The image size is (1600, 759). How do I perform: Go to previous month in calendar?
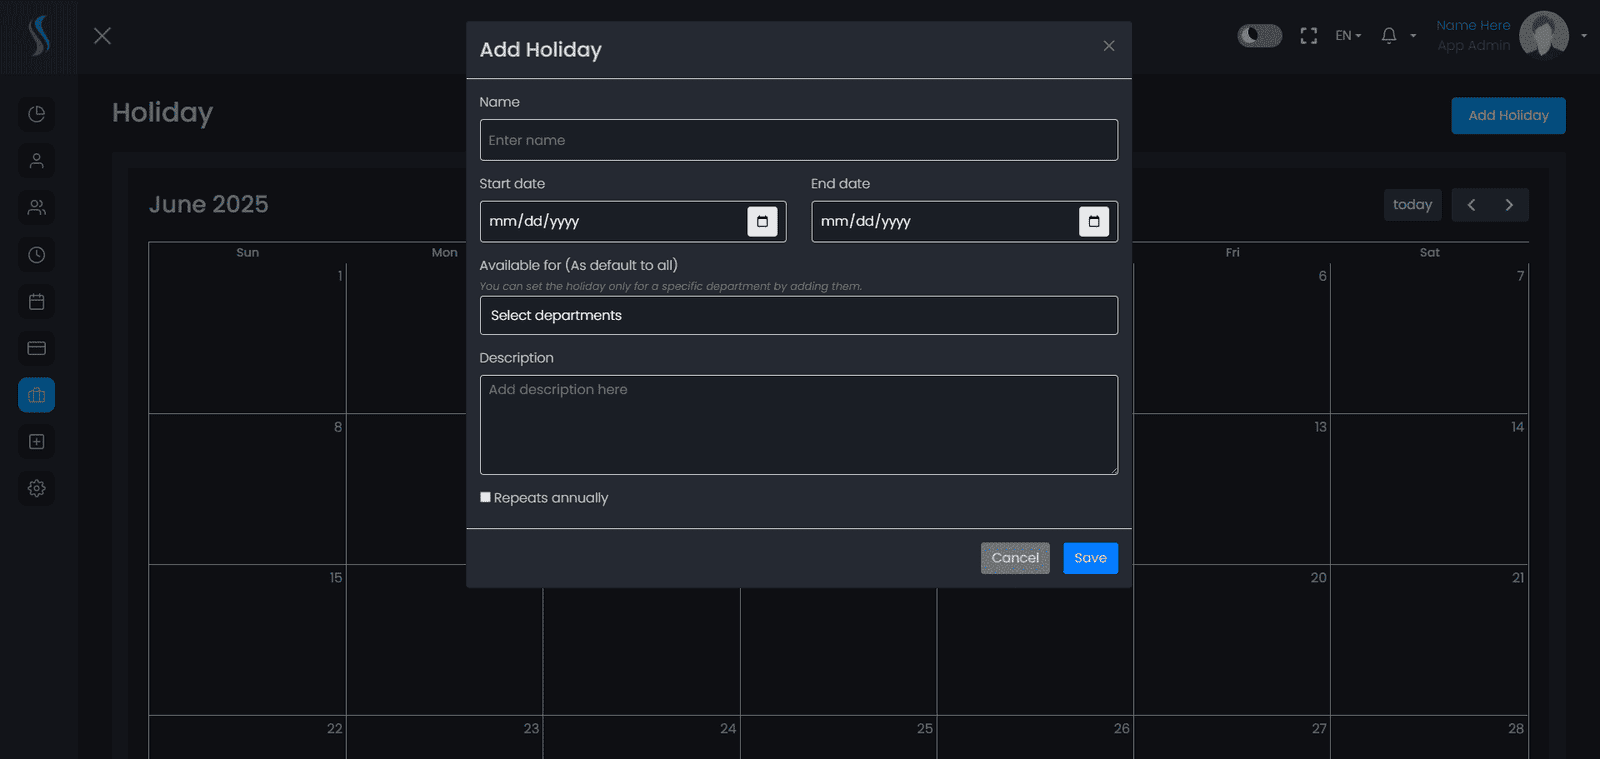(x=1471, y=205)
